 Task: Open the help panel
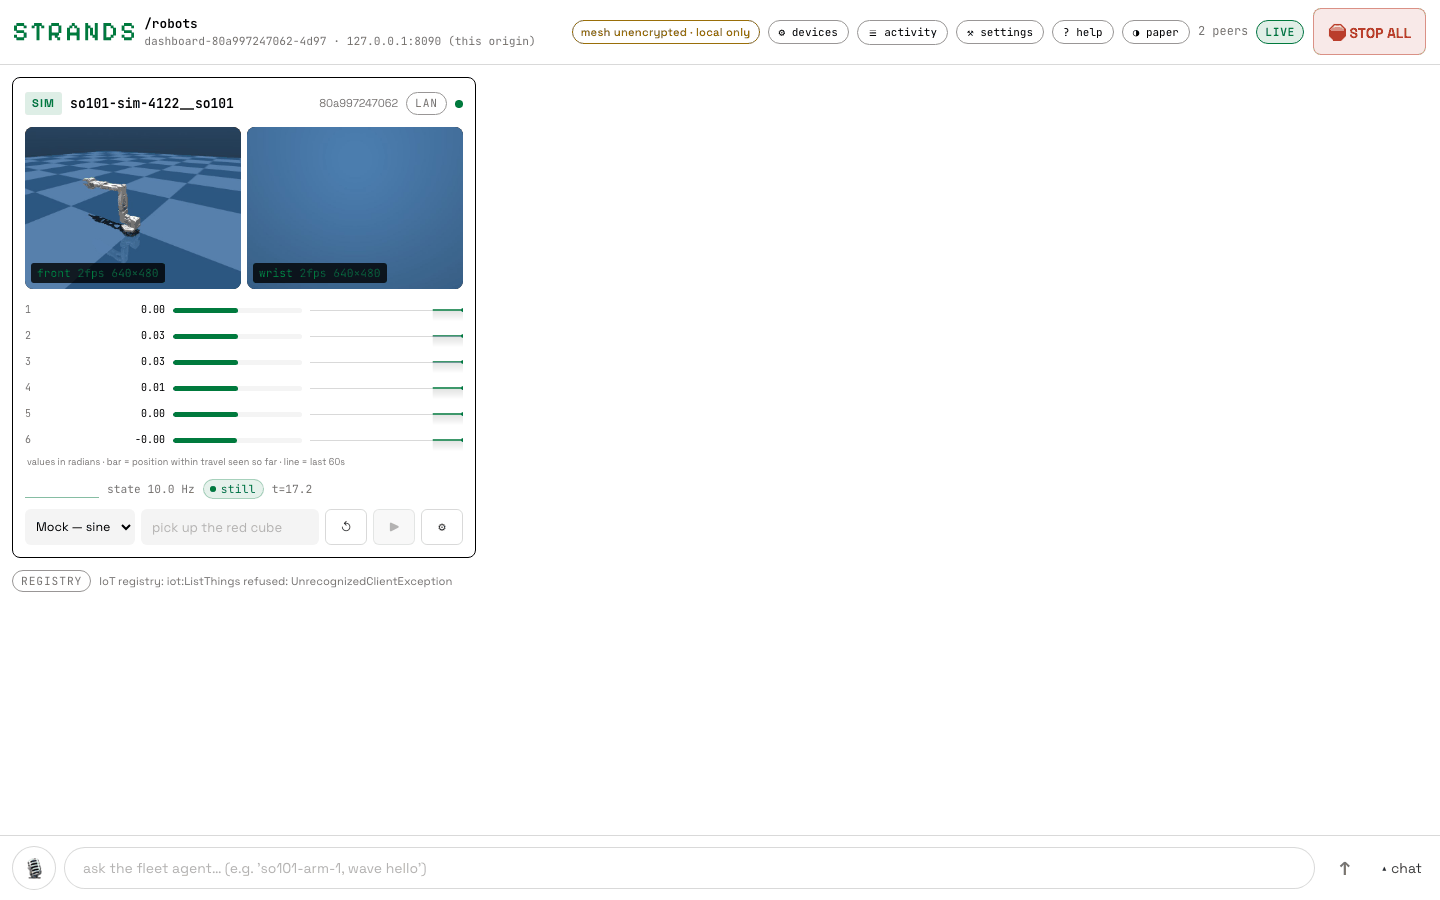point(1083,32)
